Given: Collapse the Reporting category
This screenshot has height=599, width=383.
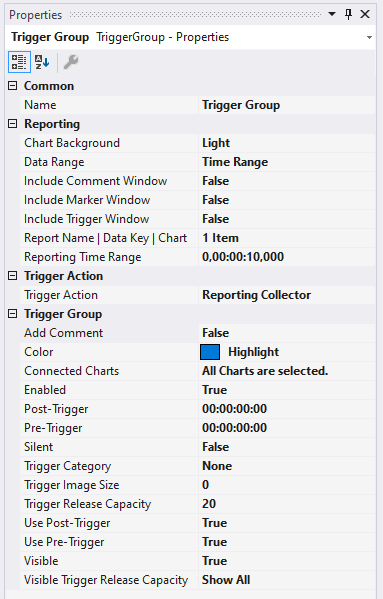Looking at the screenshot, I should click(13, 124).
